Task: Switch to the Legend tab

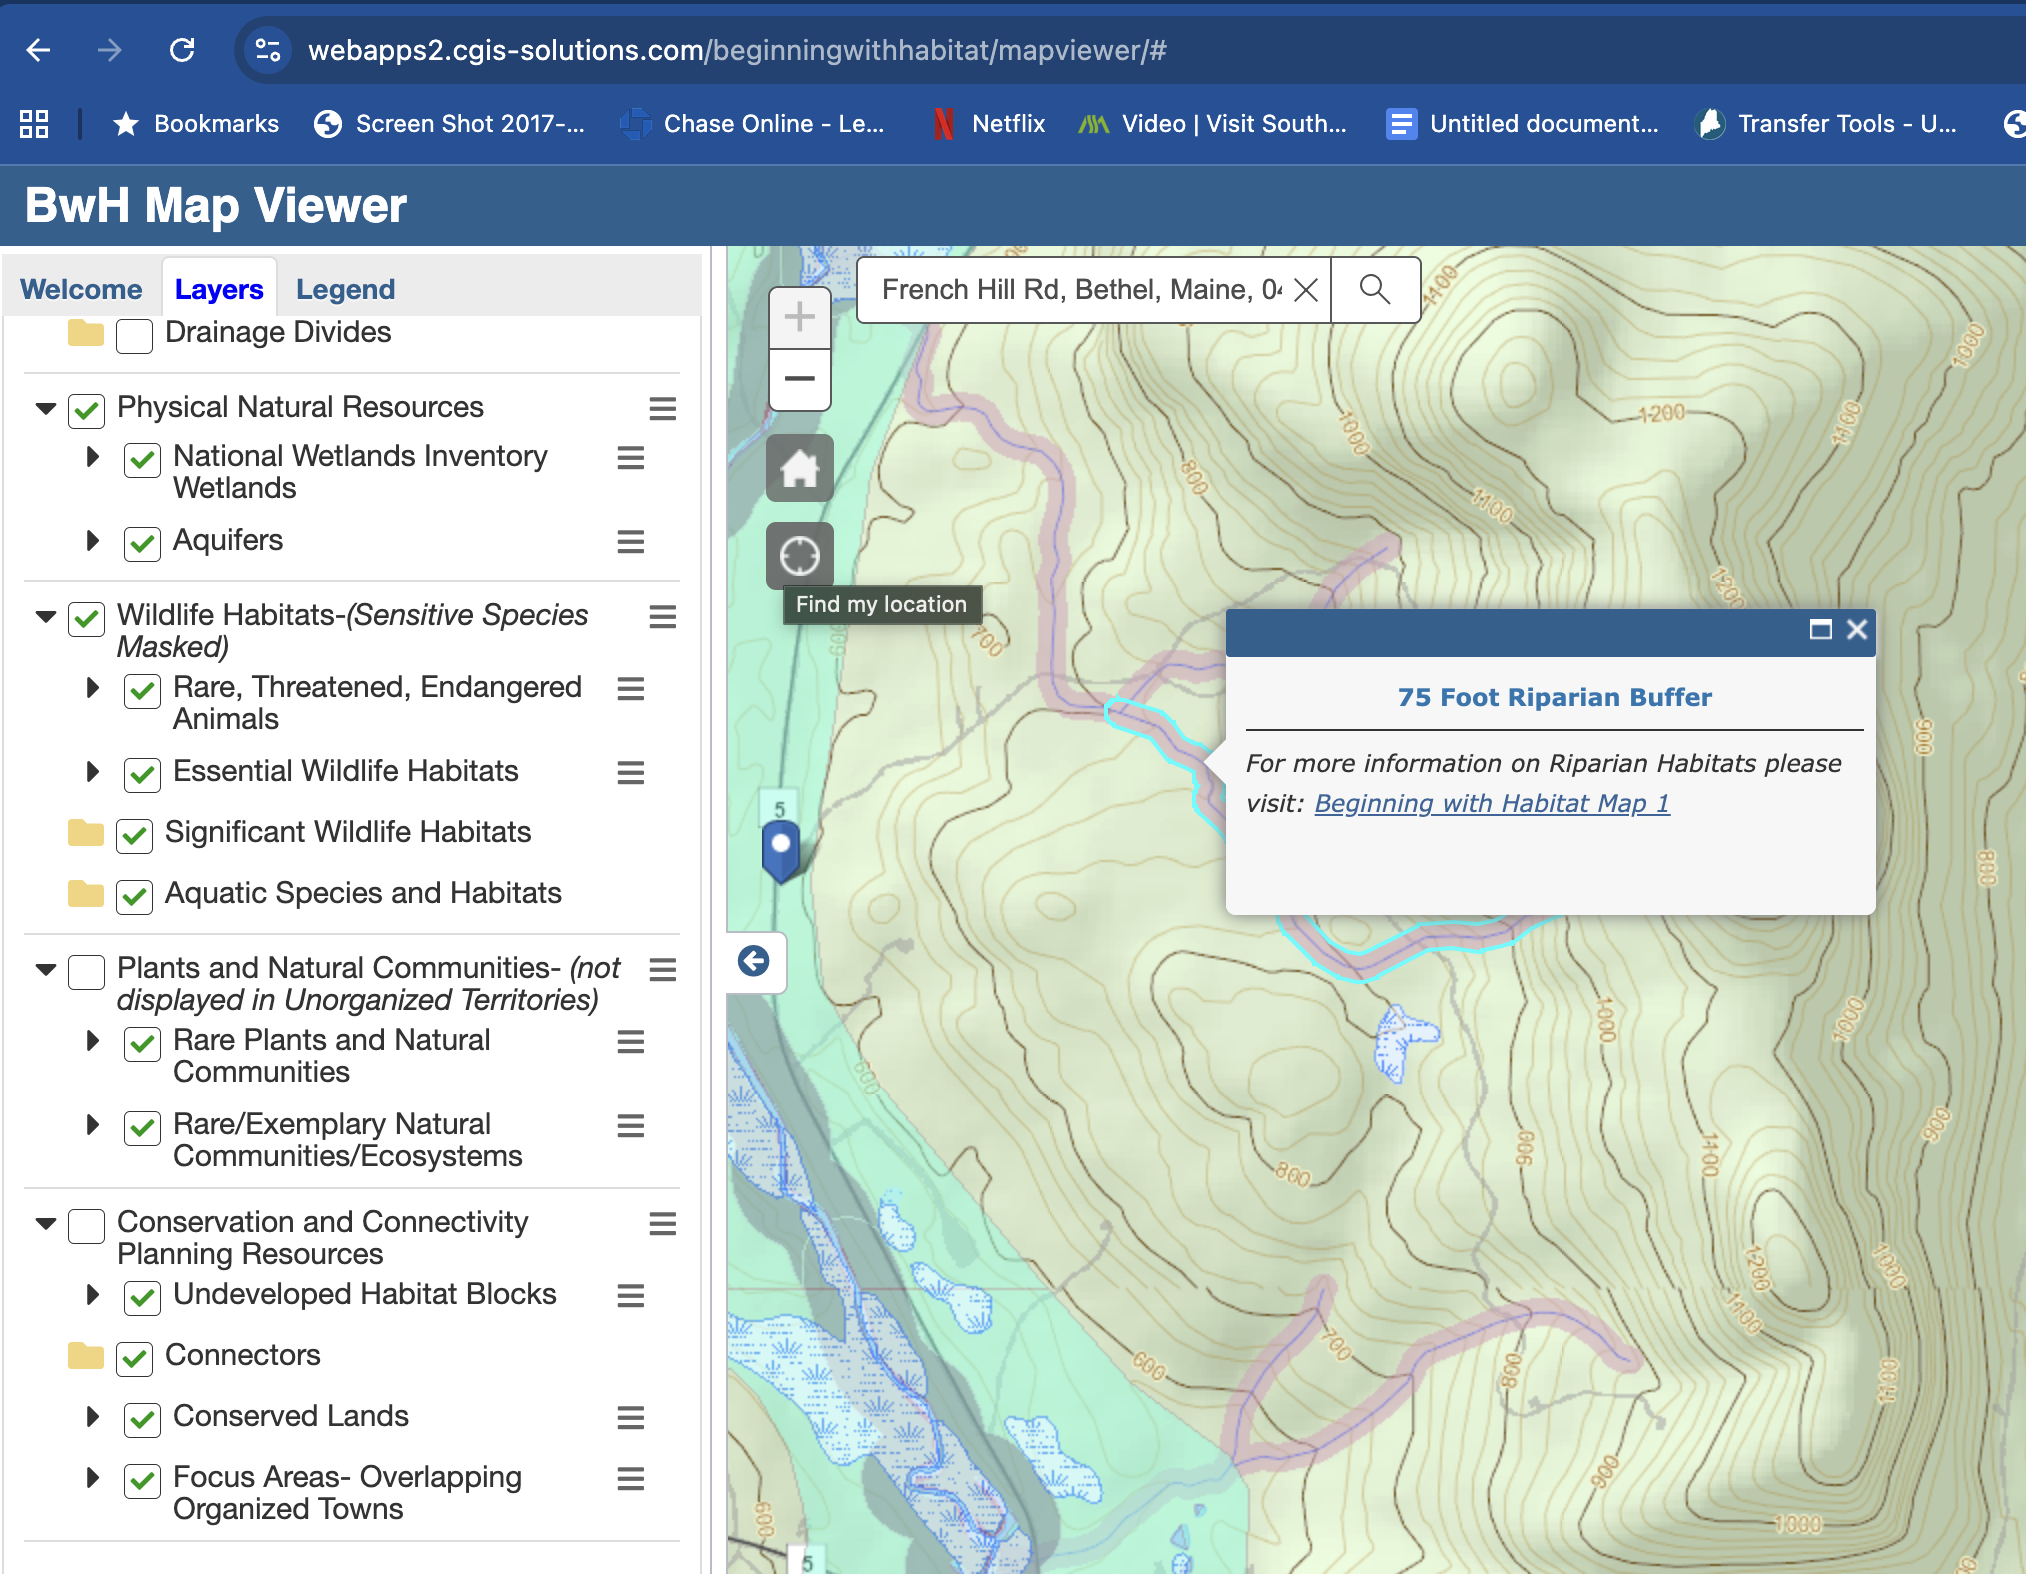Action: pyautogui.click(x=345, y=289)
